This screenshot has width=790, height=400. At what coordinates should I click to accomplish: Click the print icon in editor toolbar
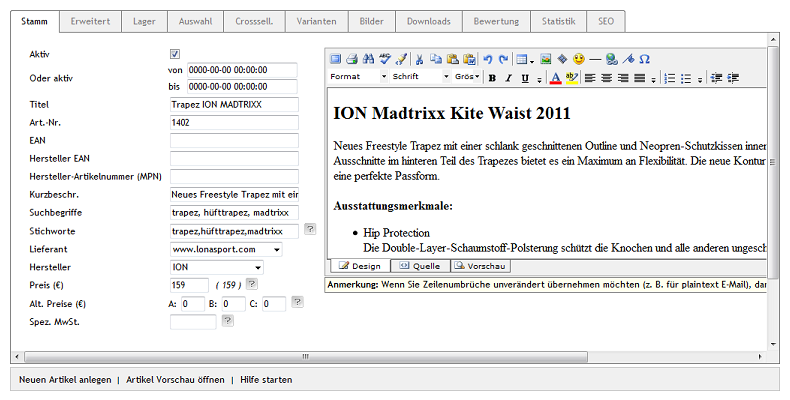(x=352, y=59)
